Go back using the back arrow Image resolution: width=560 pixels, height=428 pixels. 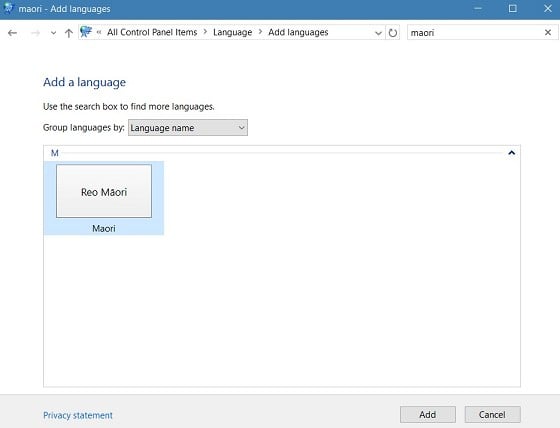pos(12,33)
